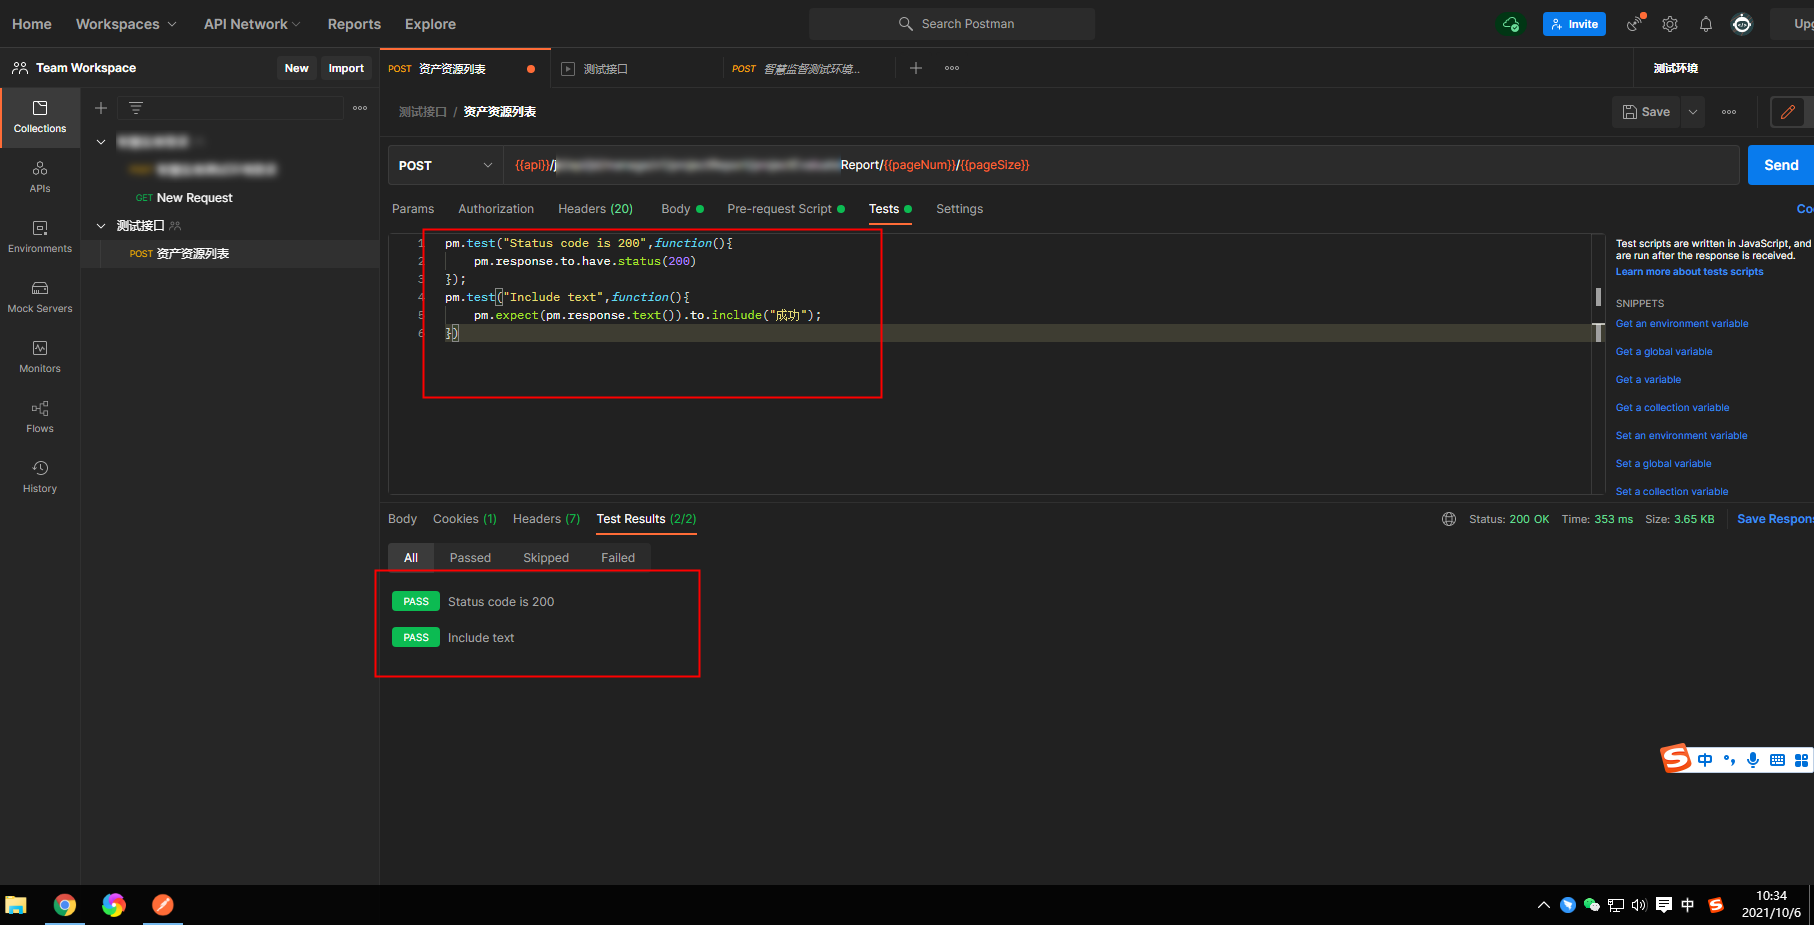Open the POST method dropdown
The image size is (1814, 925).
click(445, 165)
